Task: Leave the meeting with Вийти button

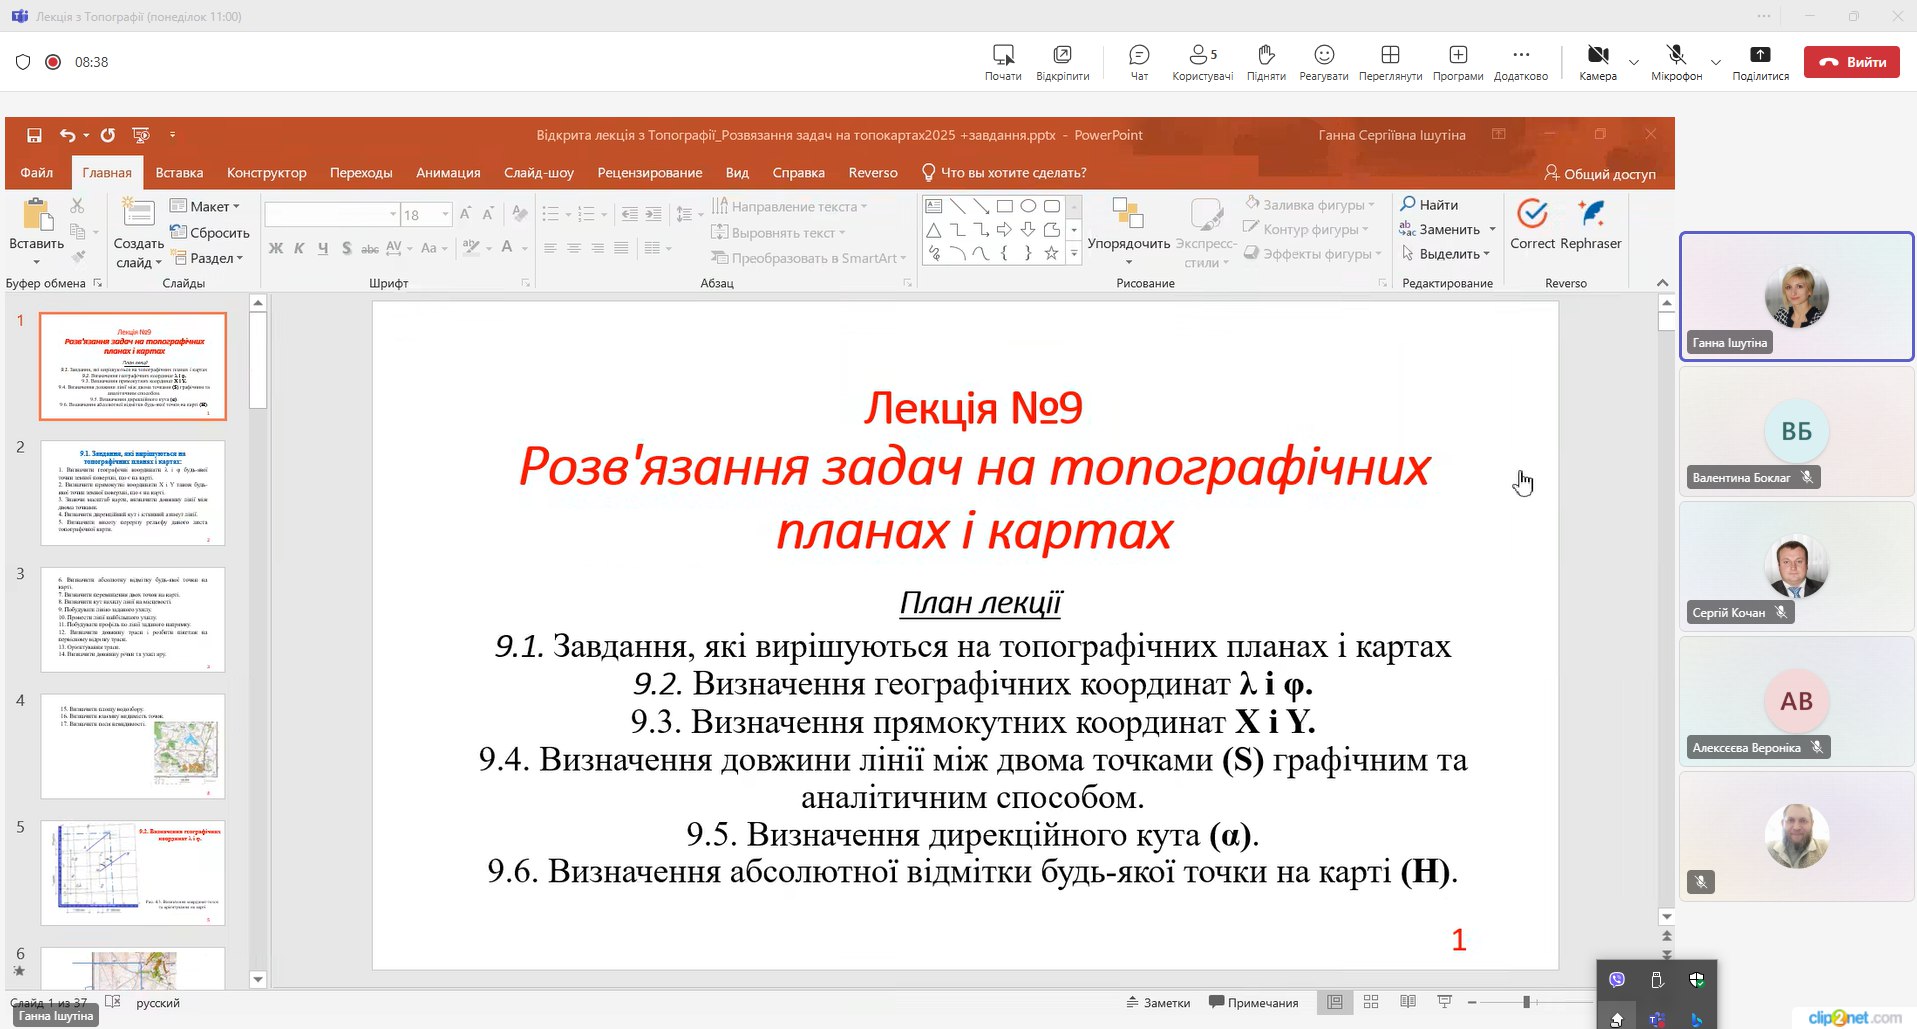Action: point(1851,62)
